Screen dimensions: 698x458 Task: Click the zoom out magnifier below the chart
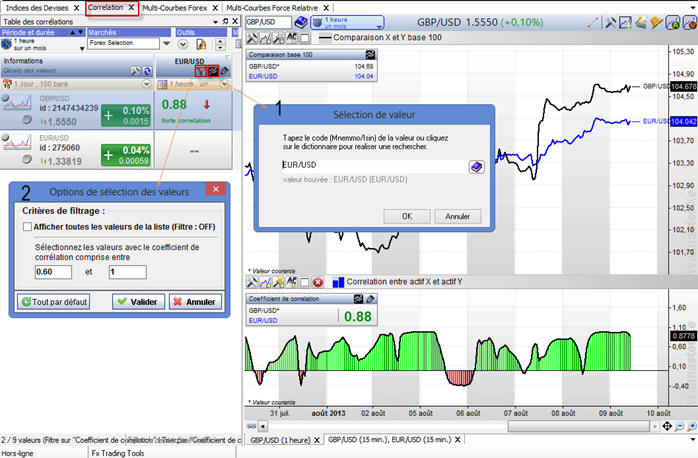click(679, 426)
